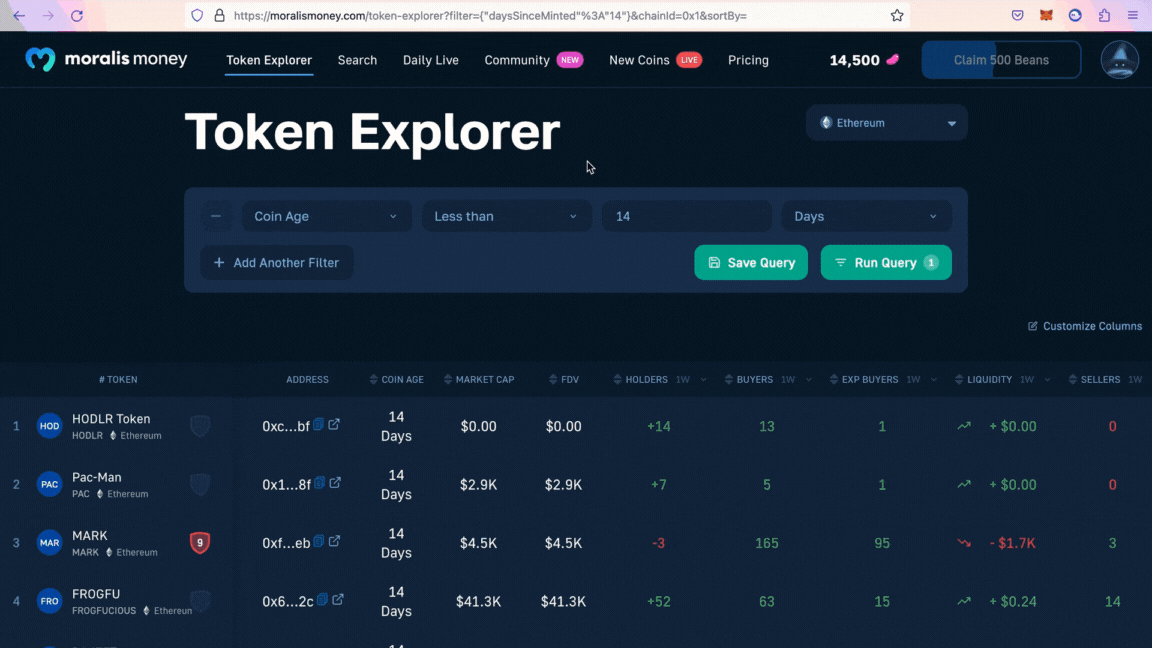Viewport: 1152px width, 648px height.
Task: Click Save Query button
Action: click(751, 262)
